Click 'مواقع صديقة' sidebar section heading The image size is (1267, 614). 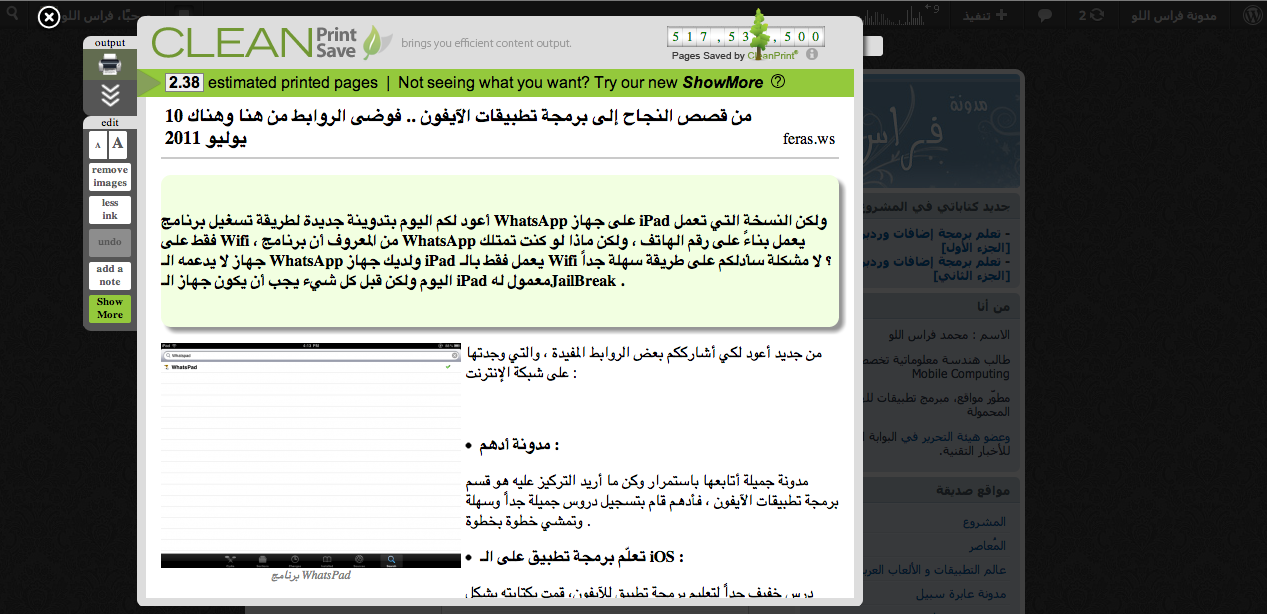pyautogui.click(x=975, y=490)
